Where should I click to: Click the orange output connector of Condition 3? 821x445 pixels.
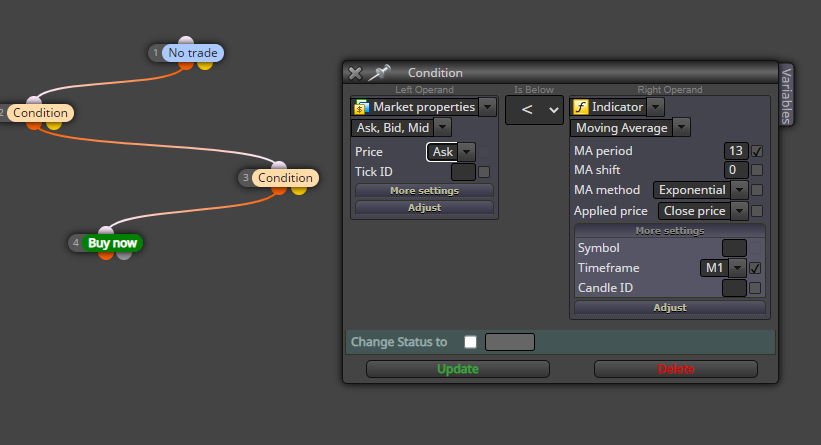click(279, 190)
